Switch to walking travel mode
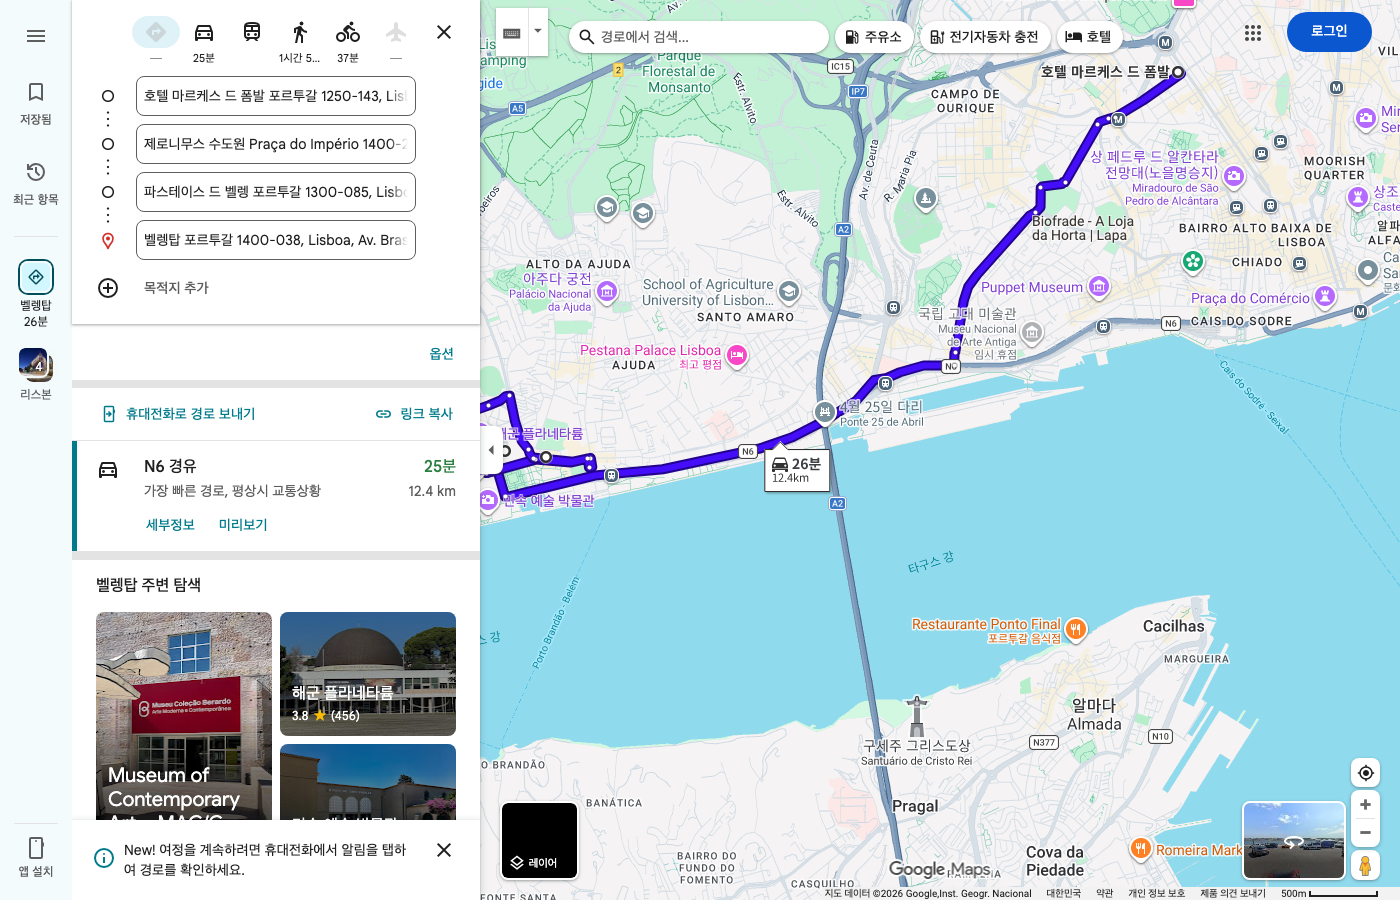This screenshot has height=900, width=1400. pos(300,40)
